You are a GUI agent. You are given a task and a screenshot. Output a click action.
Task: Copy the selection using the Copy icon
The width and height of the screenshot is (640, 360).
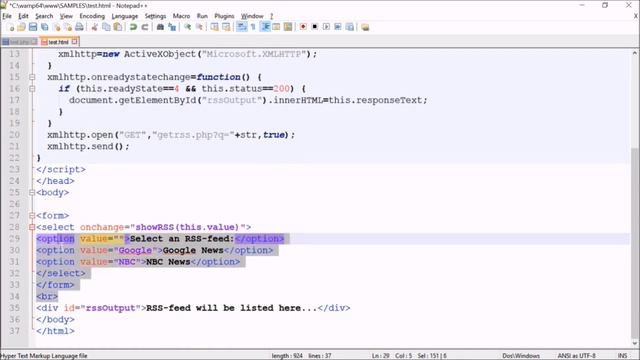point(106,27)
